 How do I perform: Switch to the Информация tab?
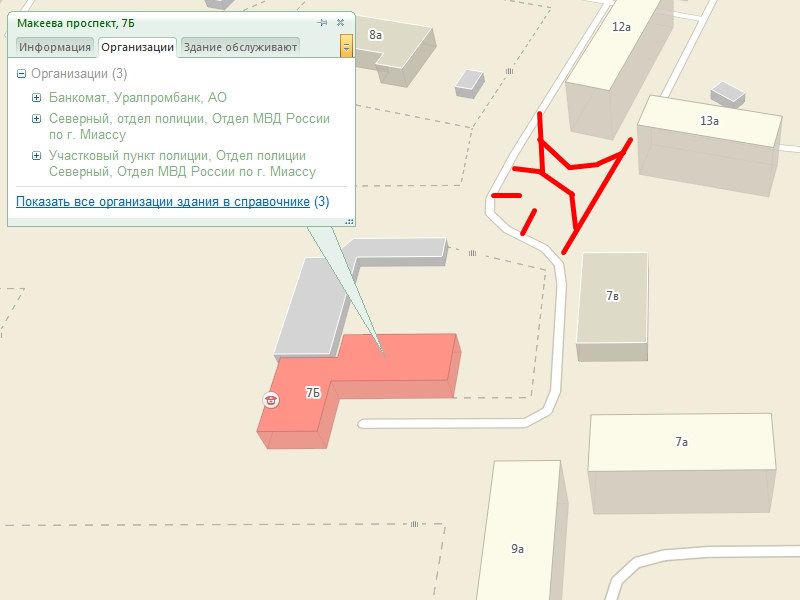(x=55, y=47)
